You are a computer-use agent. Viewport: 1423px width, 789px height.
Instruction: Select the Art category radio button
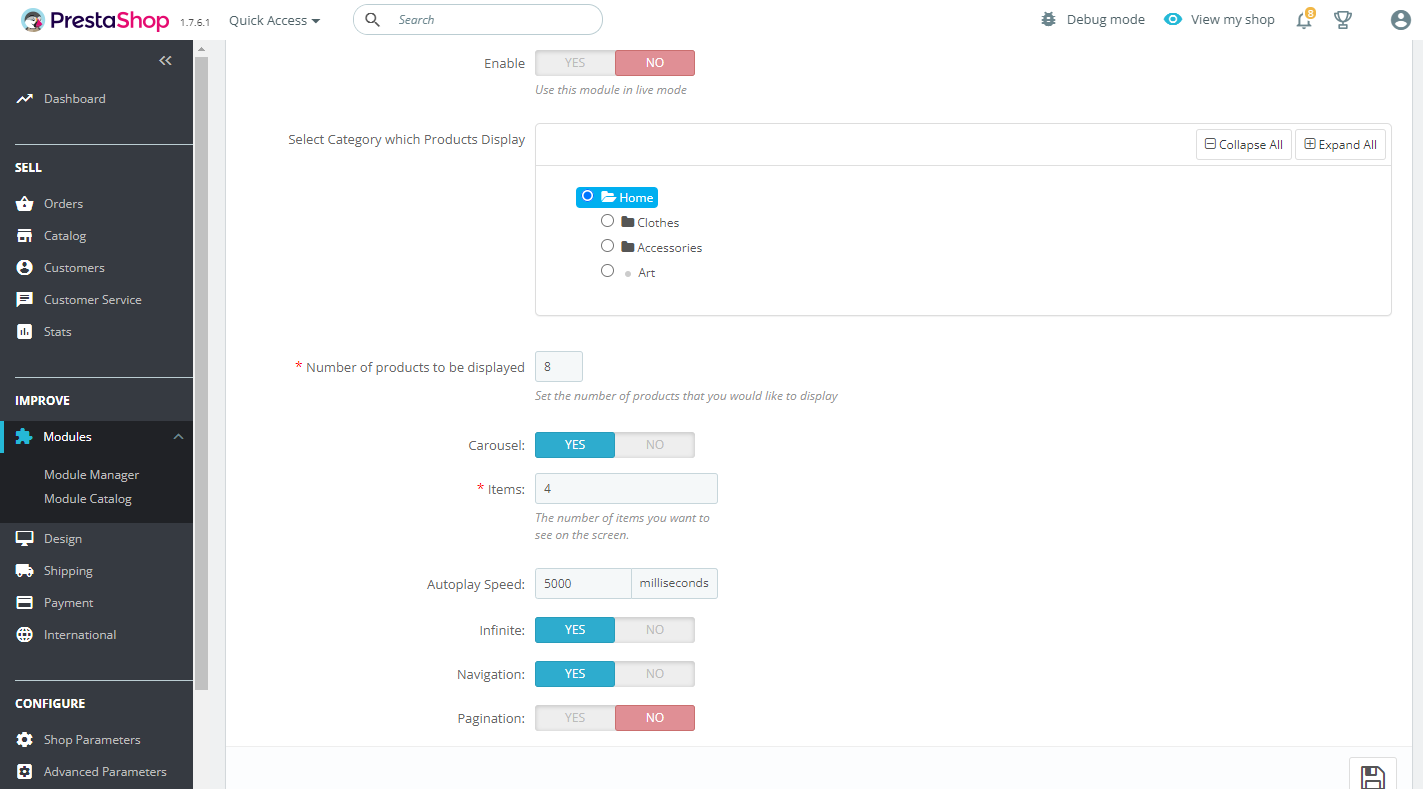[607, 271]
